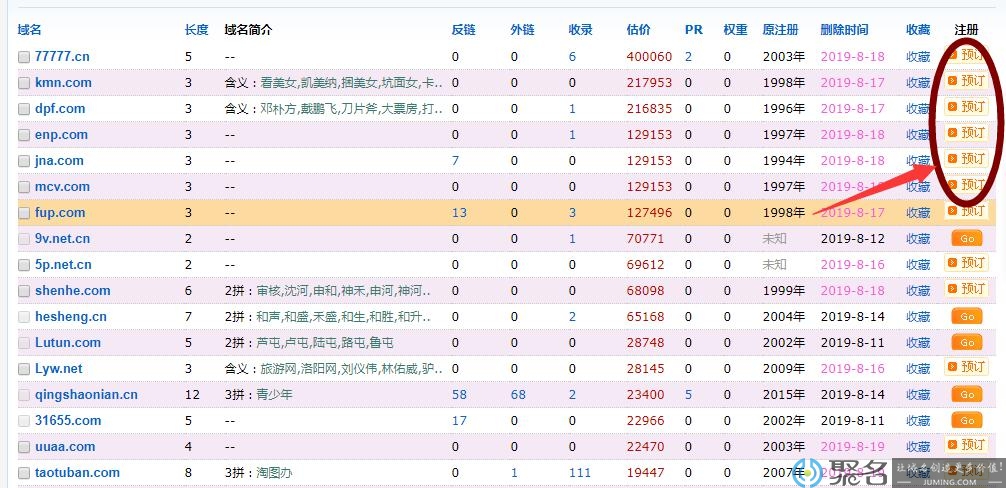Click the 反链 count 58 for qingshaonian.cn
Screen dimensions: 1006x488
[x=459, y=394]
